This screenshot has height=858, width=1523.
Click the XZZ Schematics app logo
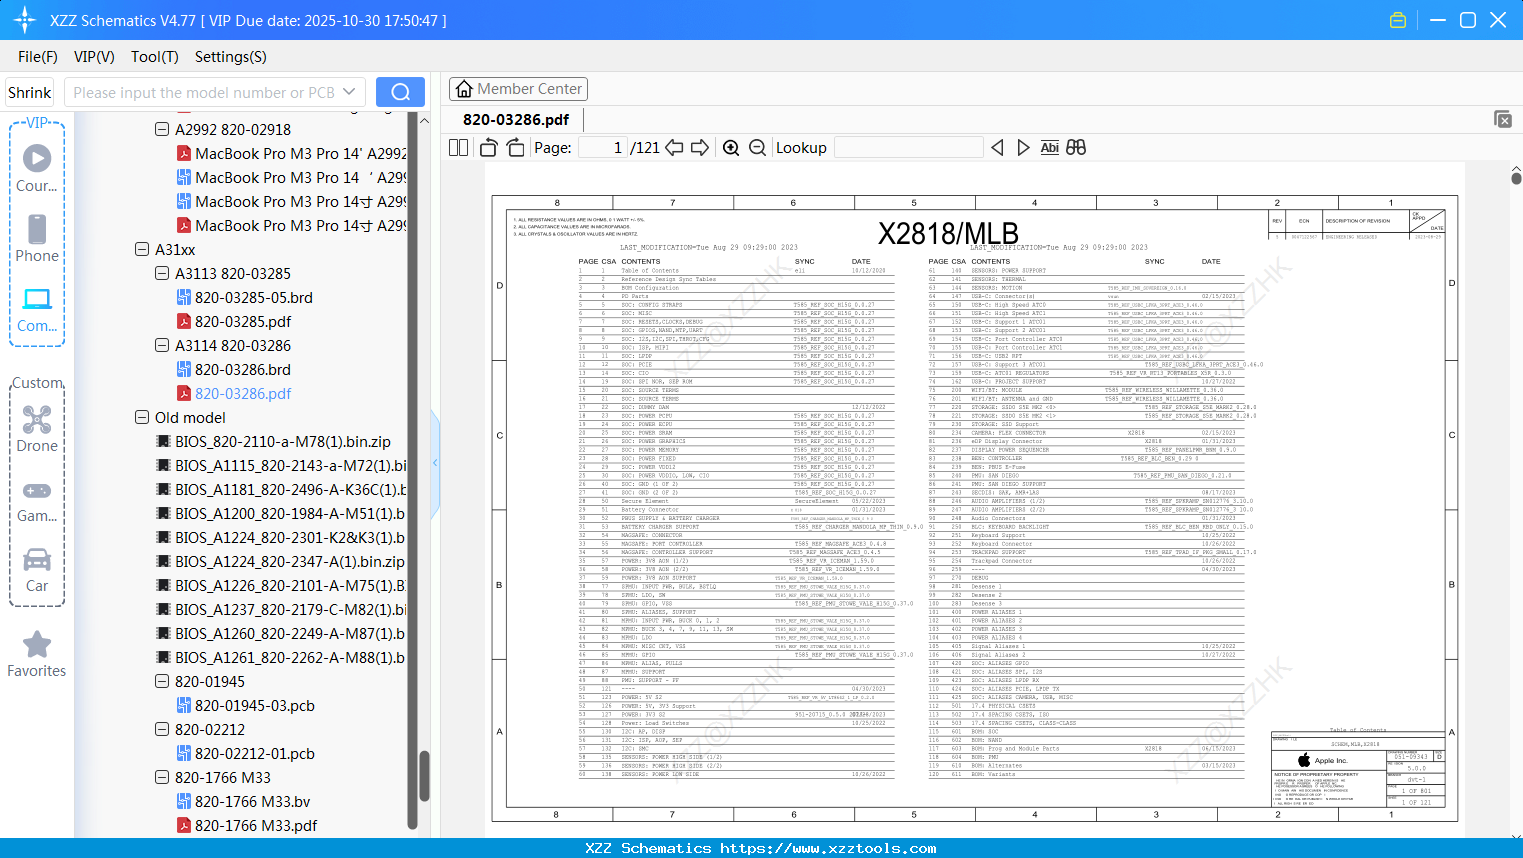tap(25, 20)
